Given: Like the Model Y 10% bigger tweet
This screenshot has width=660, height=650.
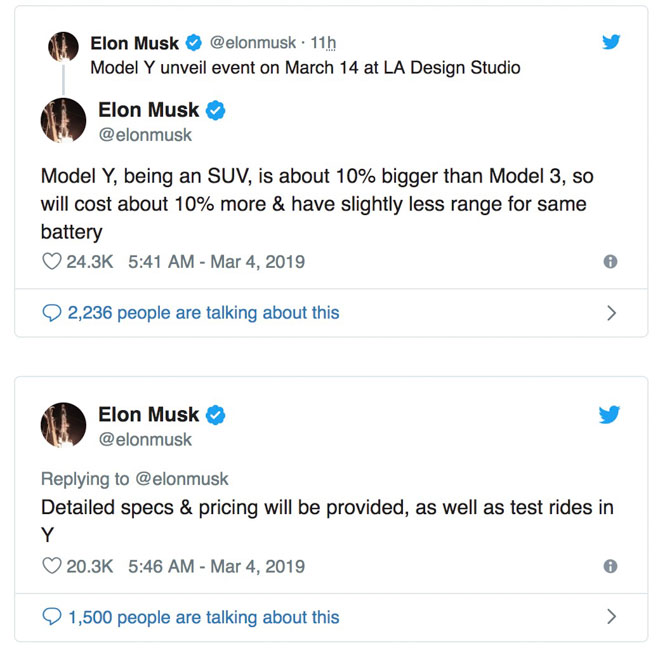Looking at the screenshot, I should [x=52, y=262].
